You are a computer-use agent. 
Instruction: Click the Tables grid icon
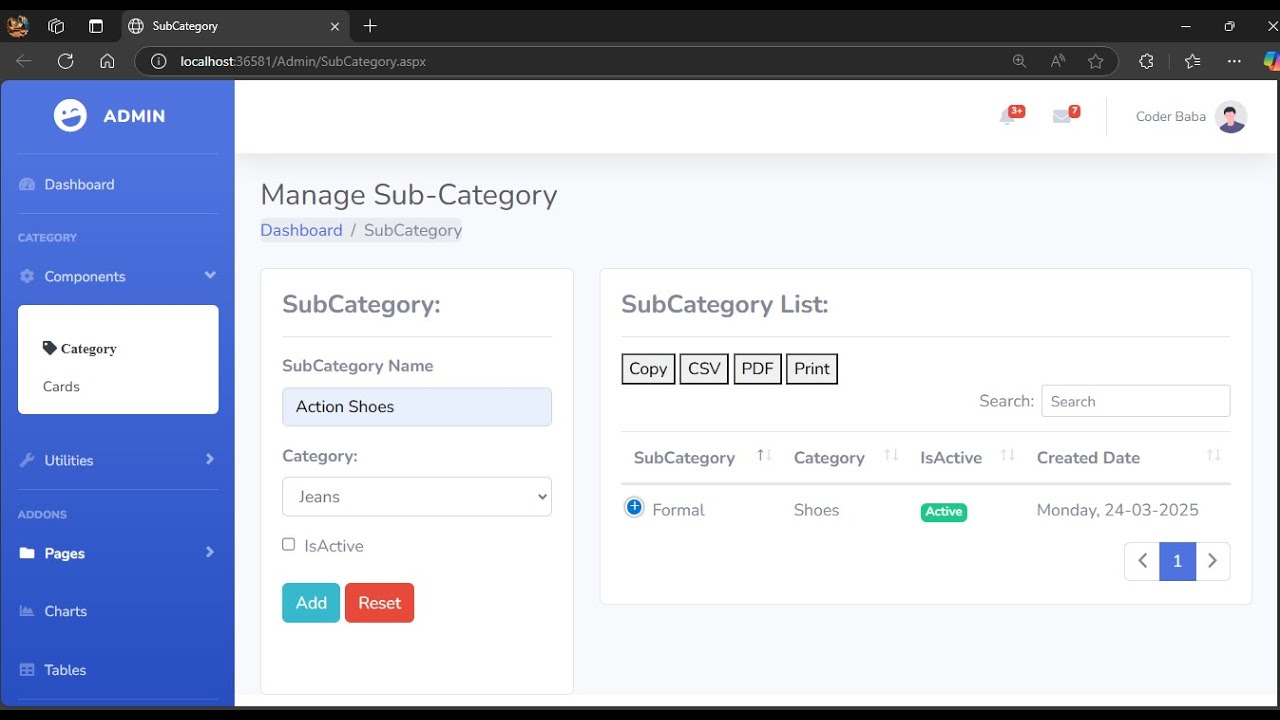[x=27, y=670]
